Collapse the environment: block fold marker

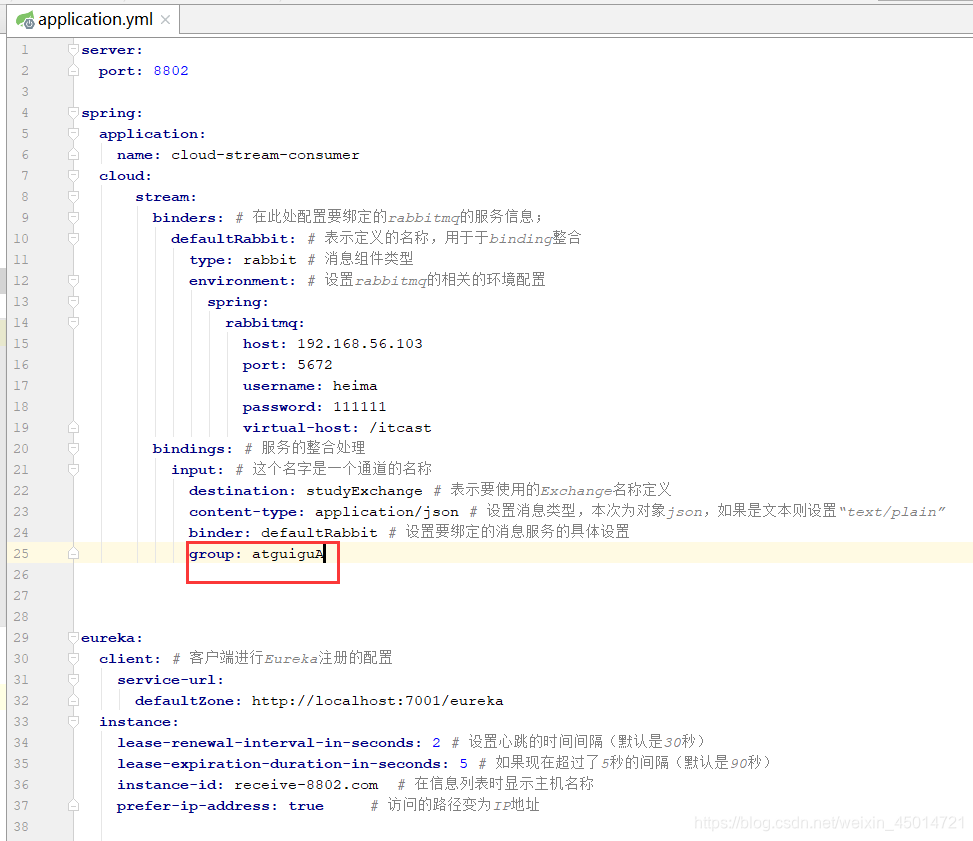pyautogui.click(x=73, y=281)
